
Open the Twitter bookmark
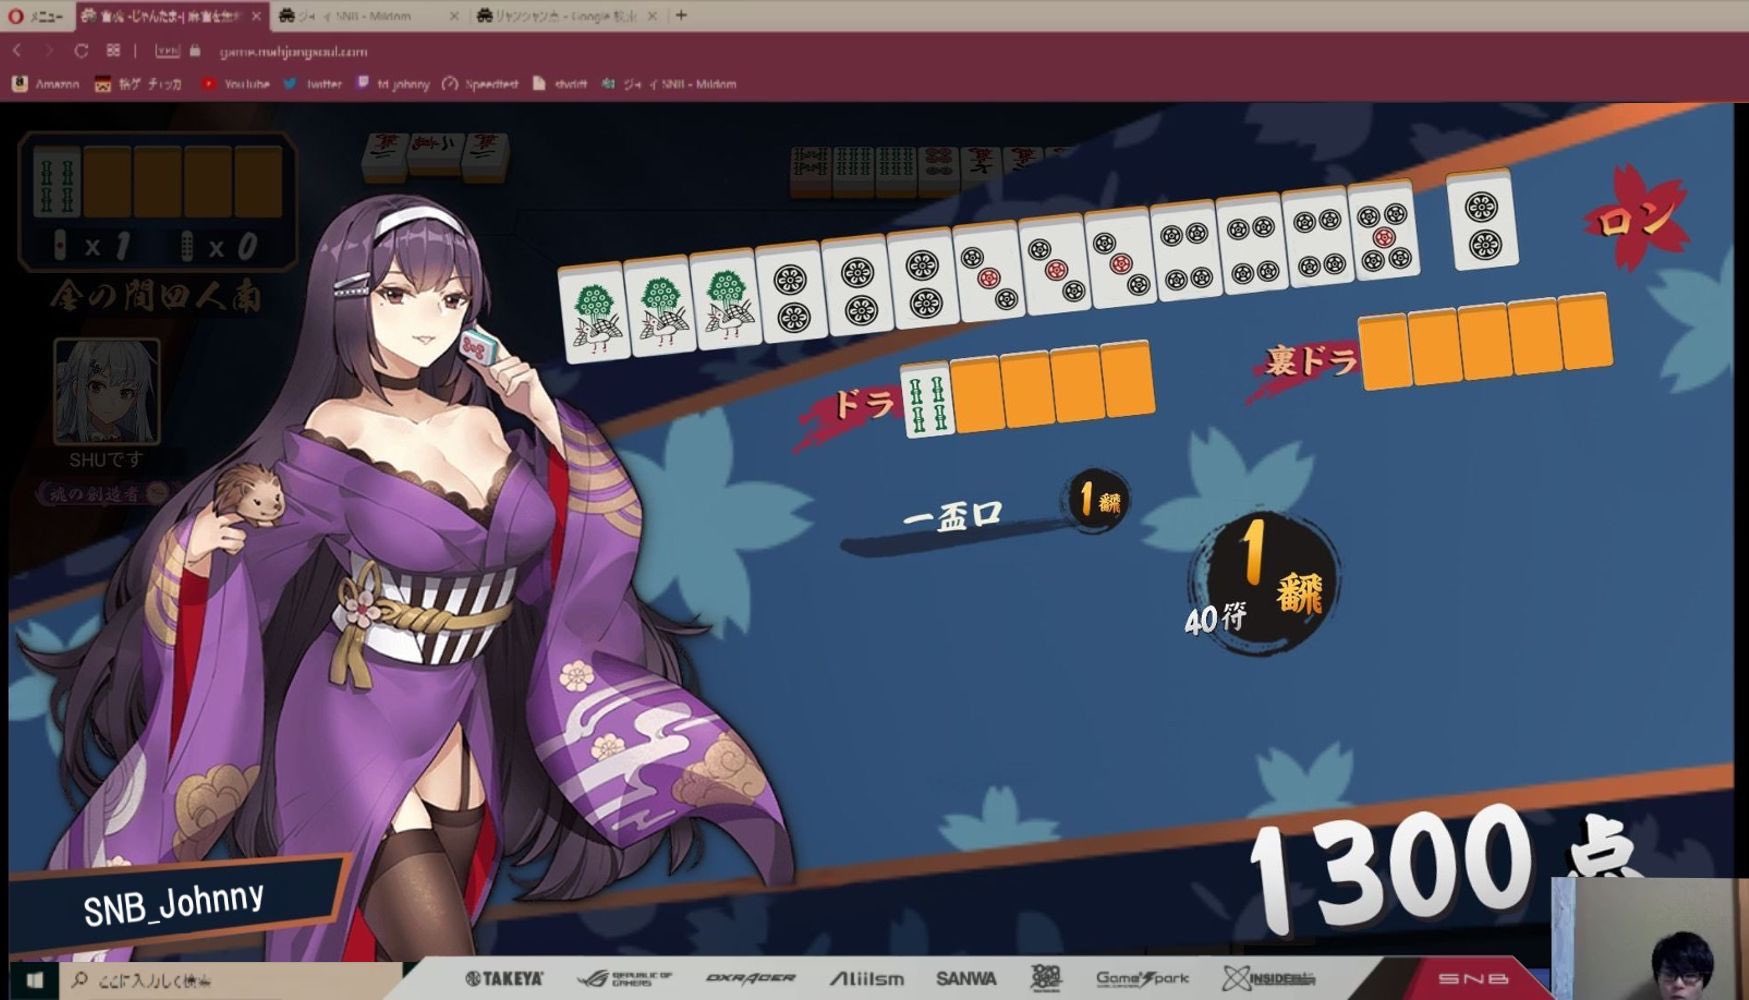(x=313, y=84)
